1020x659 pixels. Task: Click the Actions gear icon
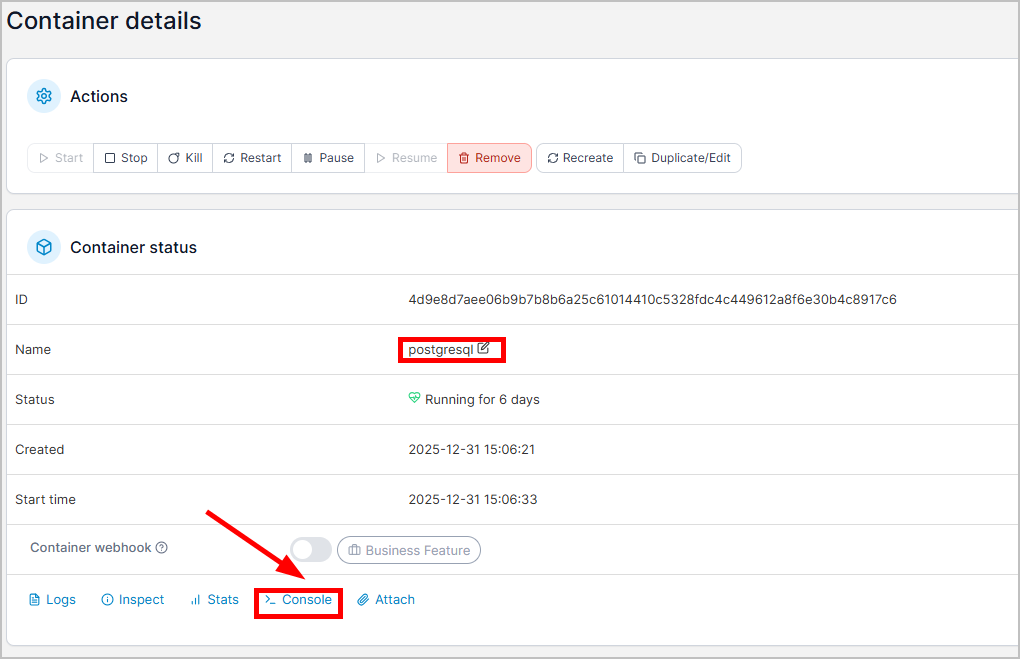(x=44, y=96)
